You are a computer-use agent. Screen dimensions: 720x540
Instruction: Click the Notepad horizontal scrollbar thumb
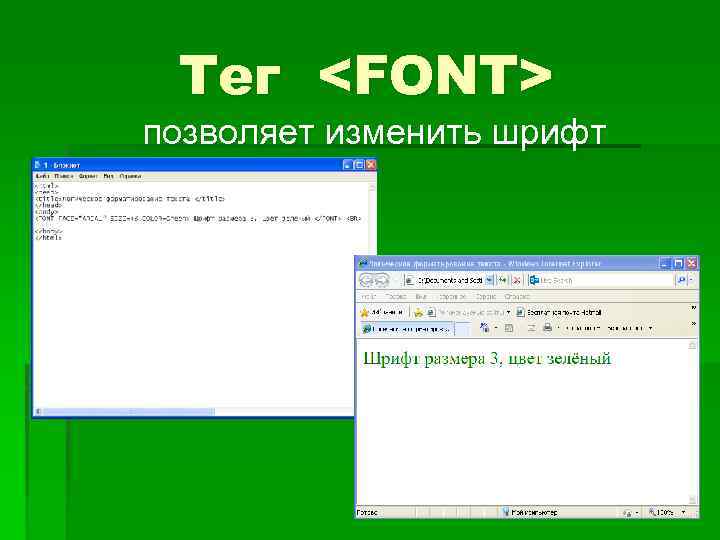pyautogui.click(x=129, y=411)
